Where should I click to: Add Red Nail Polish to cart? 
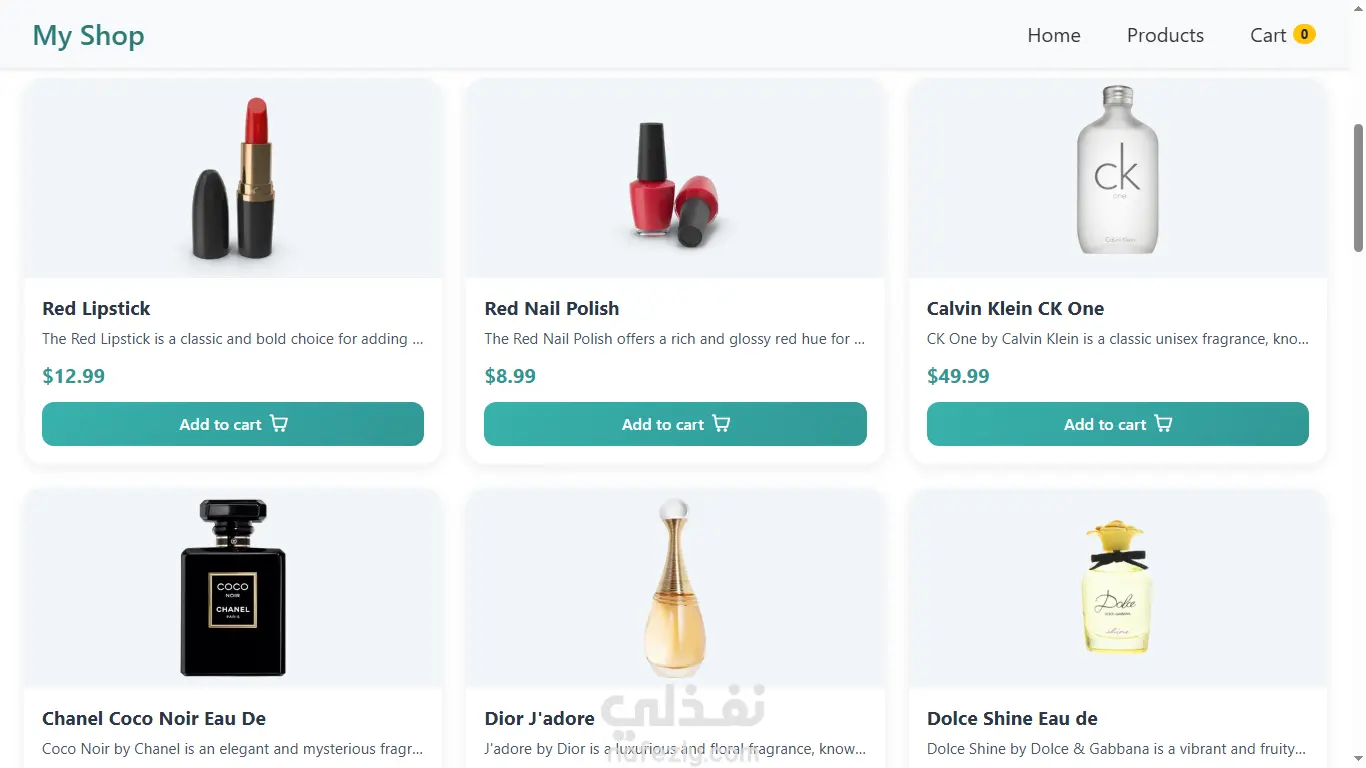tap(662, 424)
